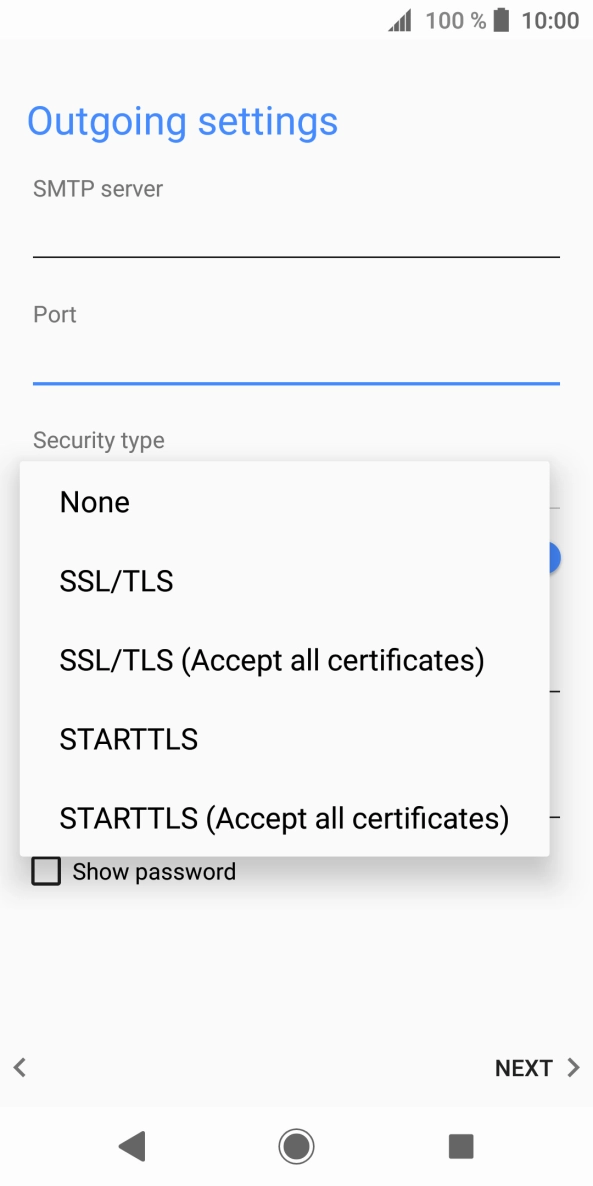593x1186 pixels.
Task: Select None as the security type
Action: click(x=94, y=502)
